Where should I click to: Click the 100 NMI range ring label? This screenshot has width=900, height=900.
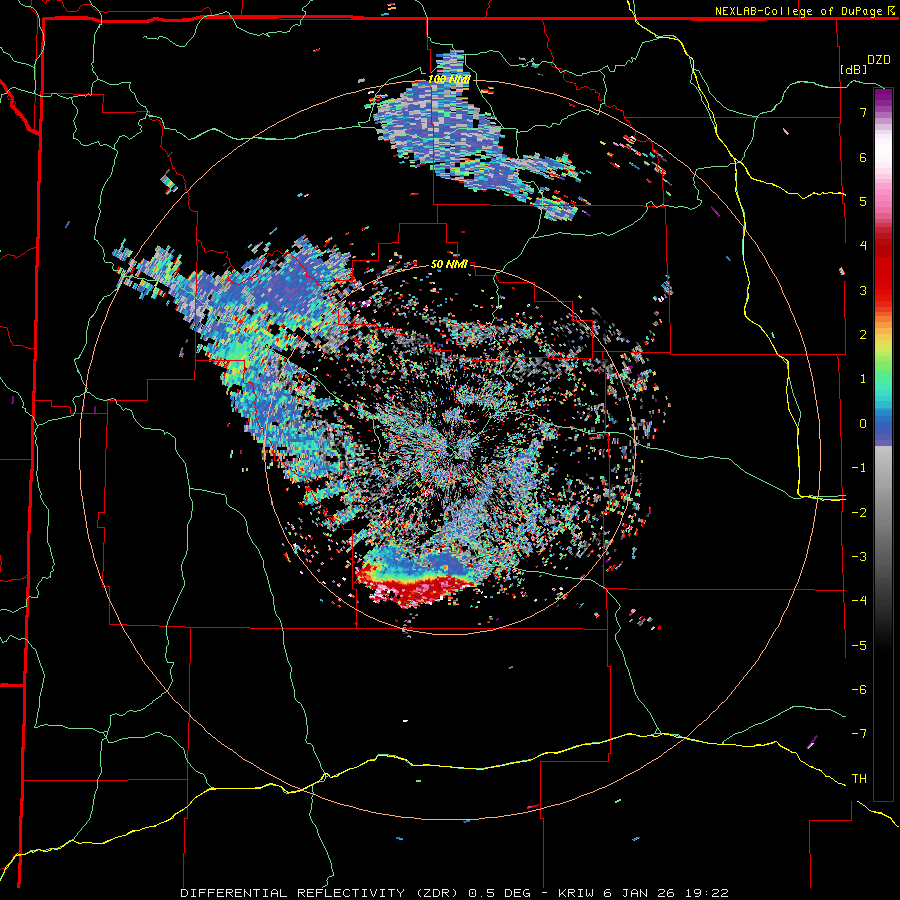449,79
